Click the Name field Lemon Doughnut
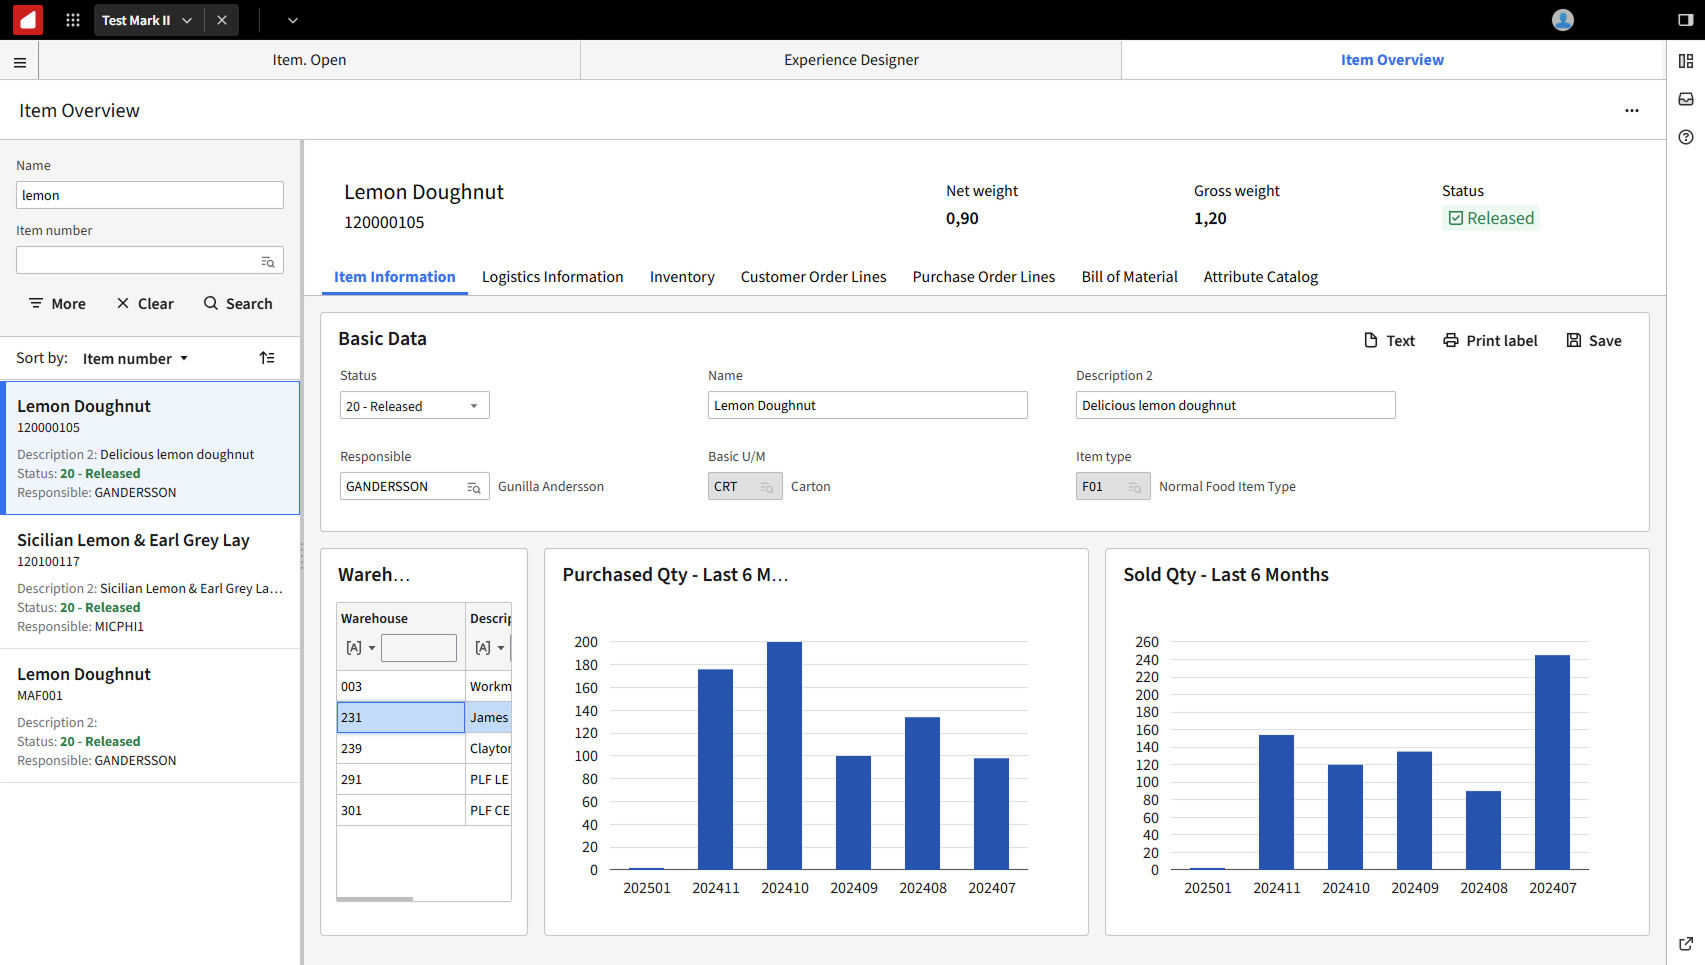The height and width of the screenshot is (965, 1705). (868, 405)
